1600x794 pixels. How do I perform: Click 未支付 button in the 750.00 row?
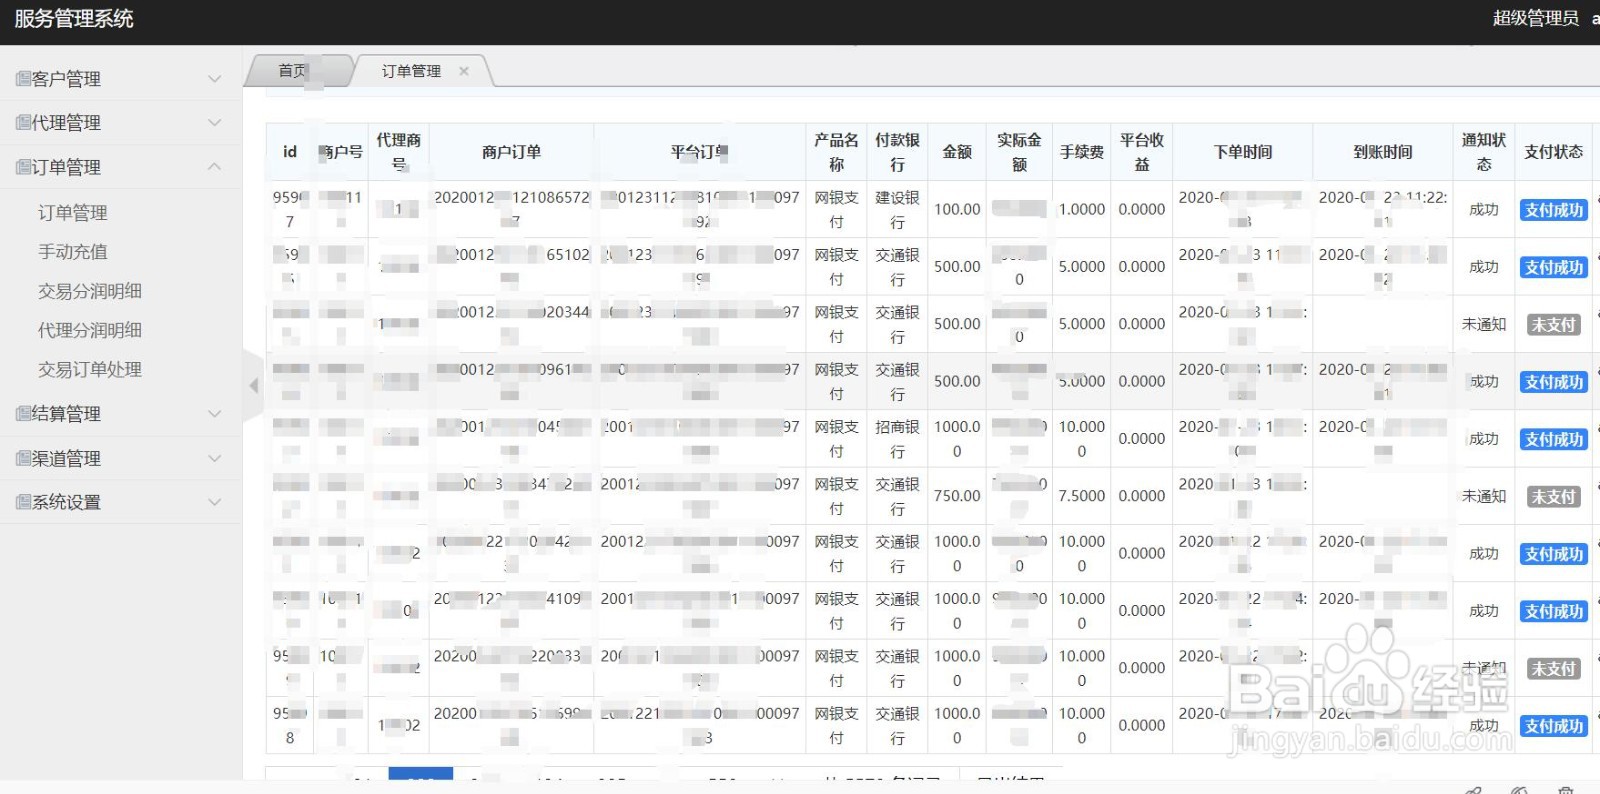point(1554,496)
